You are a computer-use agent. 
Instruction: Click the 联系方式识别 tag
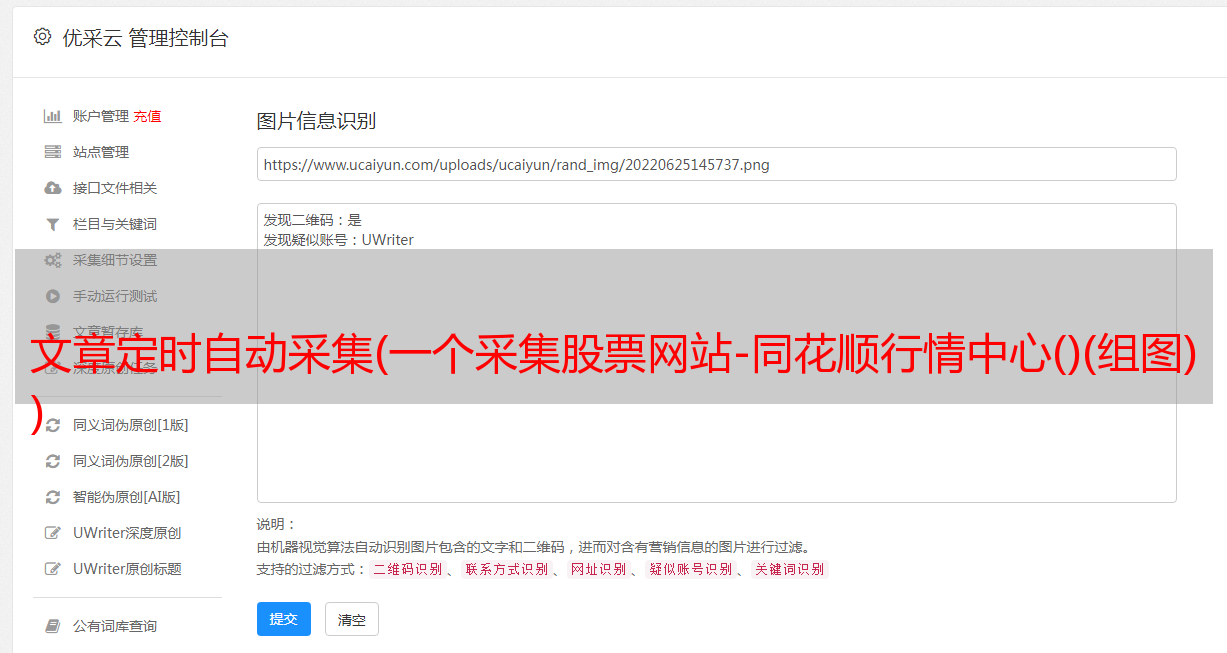point(507,569)
